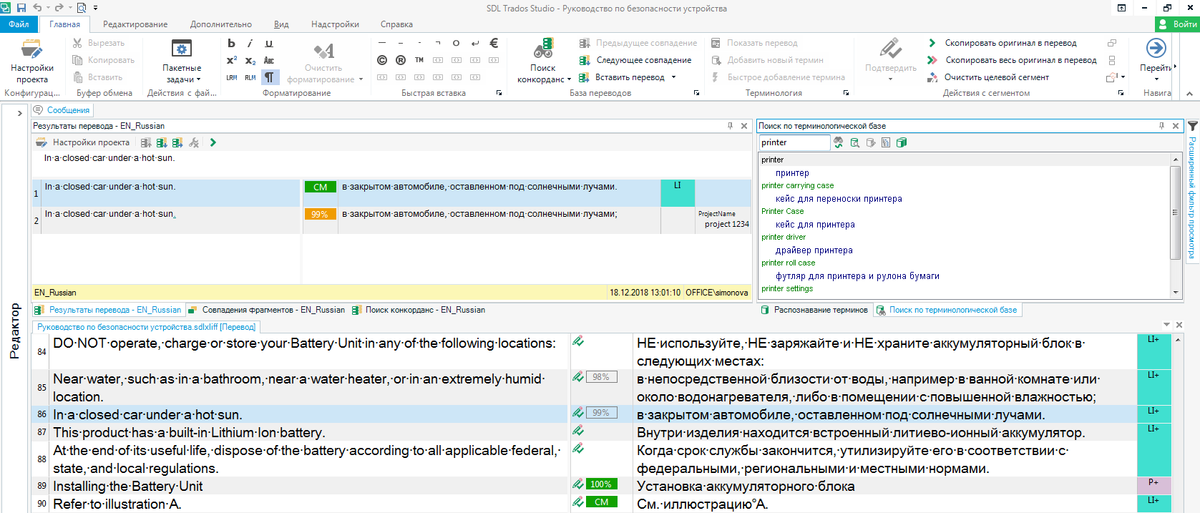Switch to Дополнительно ribbon tab
The height and width of the screenshot is (513, 1200).
220,23
